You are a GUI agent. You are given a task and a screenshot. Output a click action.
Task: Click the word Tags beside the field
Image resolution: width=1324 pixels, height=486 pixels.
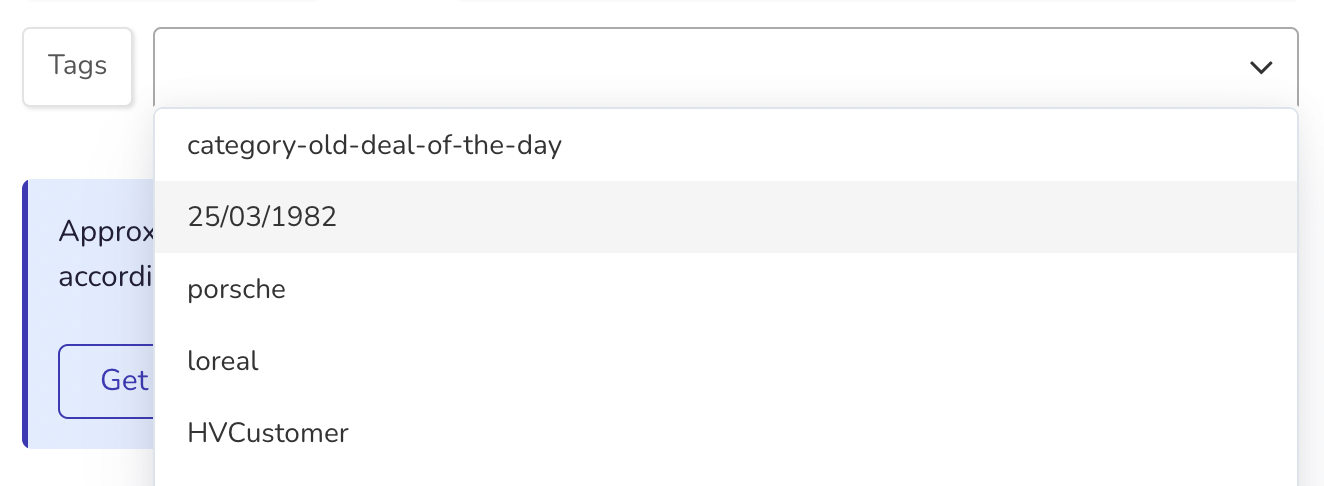[x=78, y=66]
